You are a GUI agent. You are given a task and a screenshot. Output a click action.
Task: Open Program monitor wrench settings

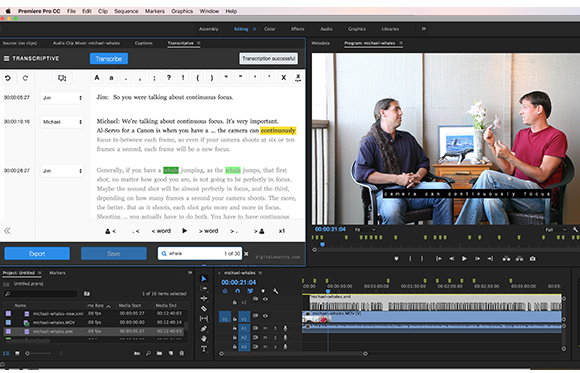tap(576, 230)
